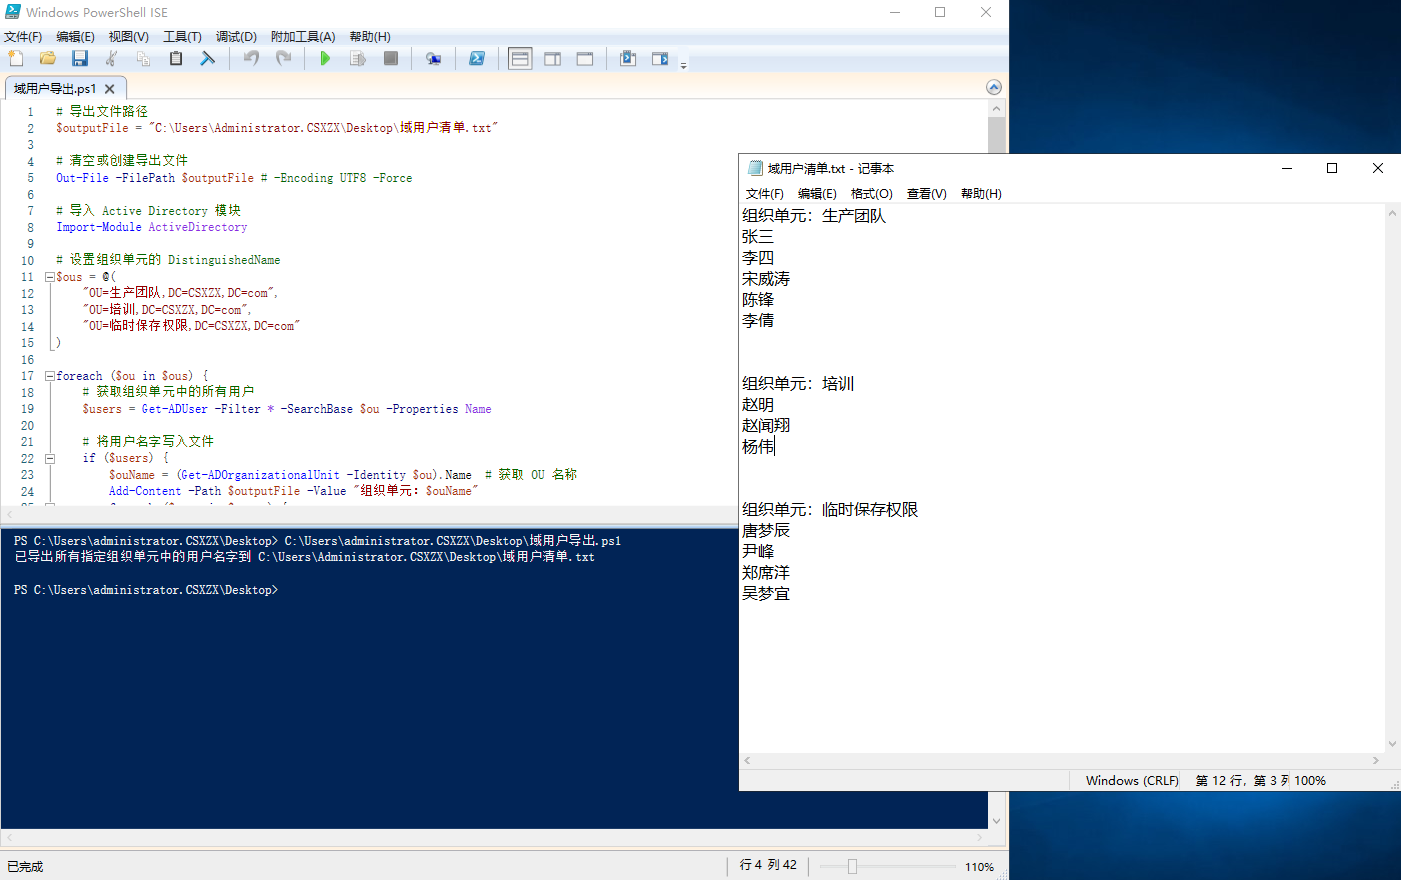Click the Notepad line 组织单元: 生产团队

814,216
